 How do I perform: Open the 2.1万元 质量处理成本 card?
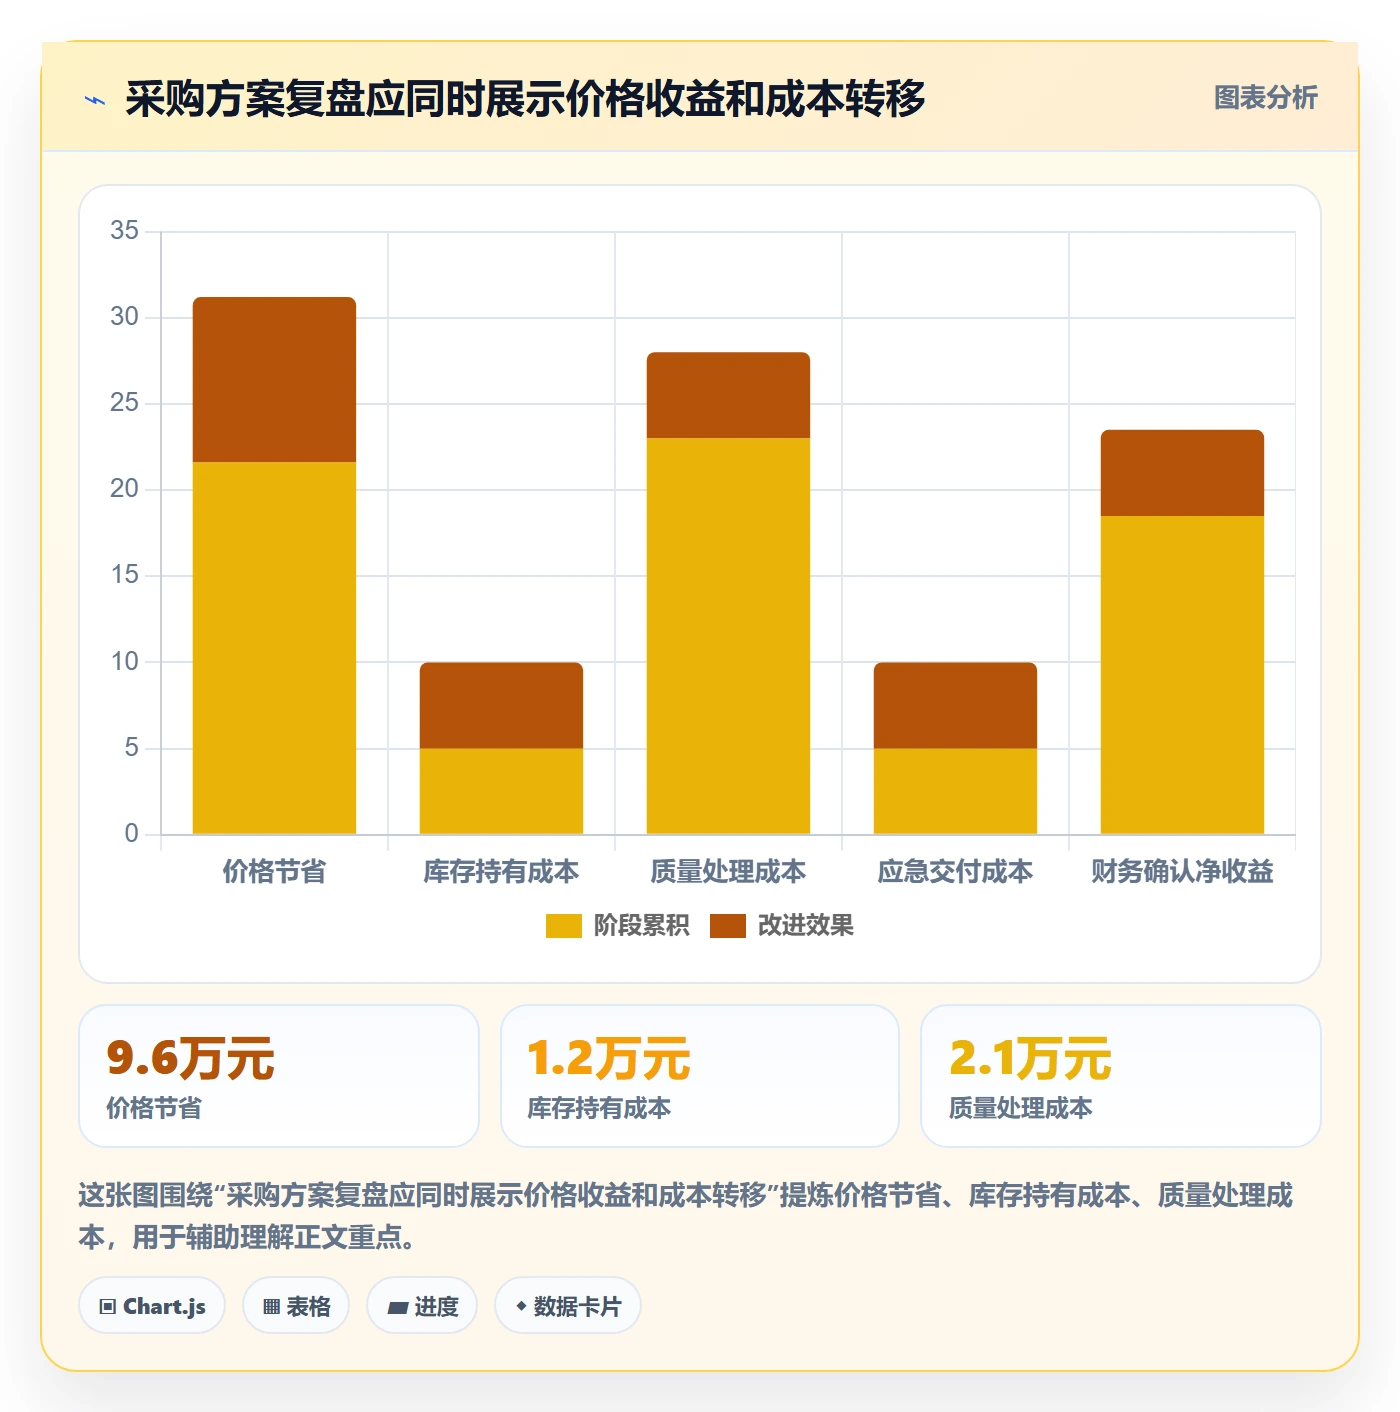click(x=1121, y=1076)
